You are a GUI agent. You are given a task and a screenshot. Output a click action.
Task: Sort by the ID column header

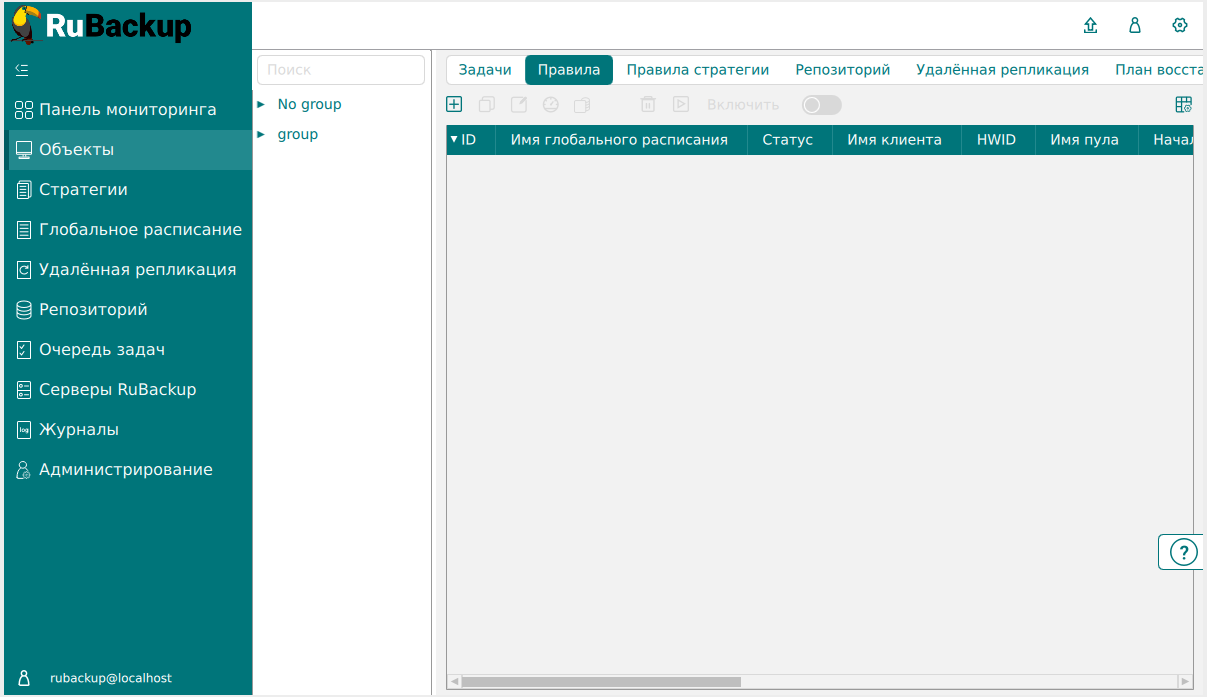click(x=468, y=140)
